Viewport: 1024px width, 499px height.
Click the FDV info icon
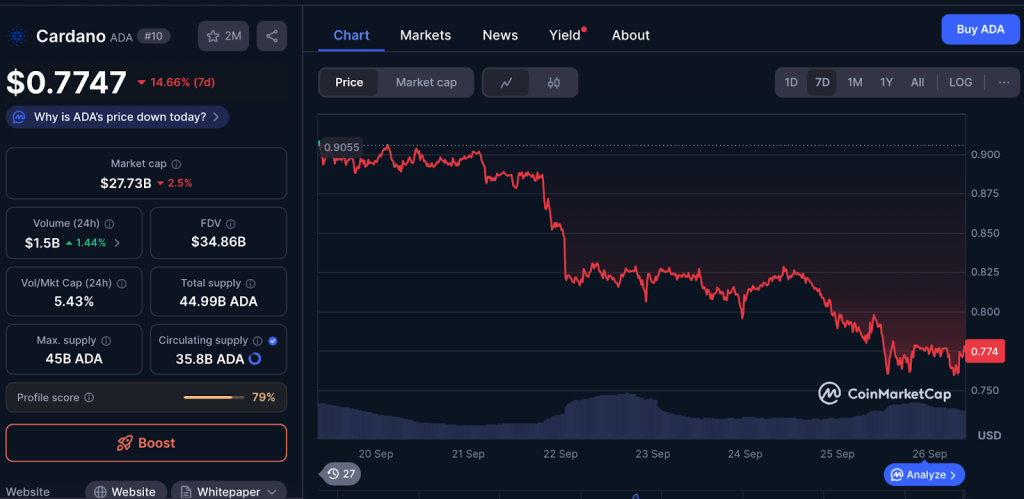231,223
